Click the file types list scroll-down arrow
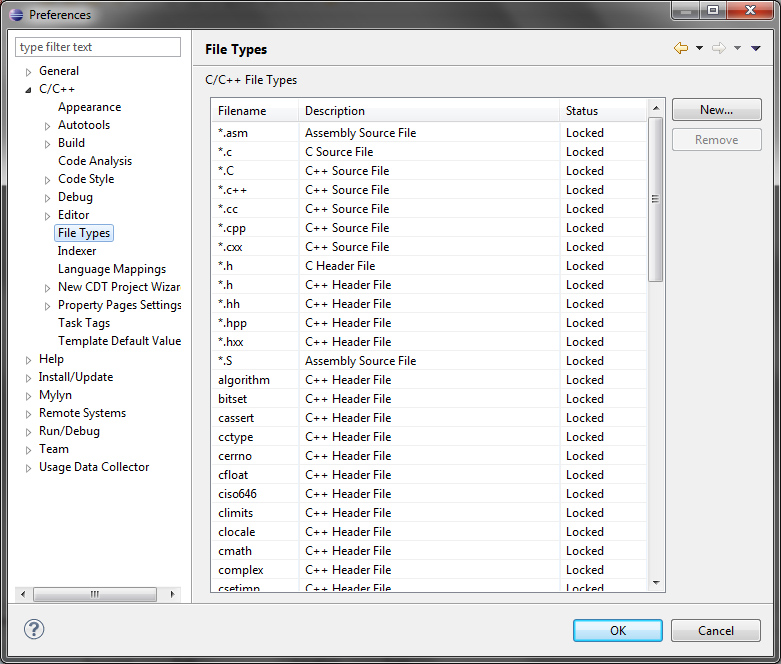 (656, 582)
